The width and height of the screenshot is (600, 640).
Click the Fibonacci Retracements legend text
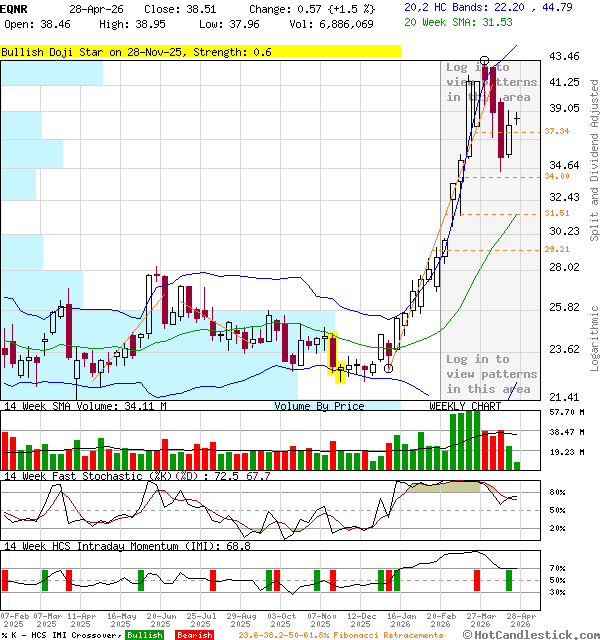click(341, 635)
